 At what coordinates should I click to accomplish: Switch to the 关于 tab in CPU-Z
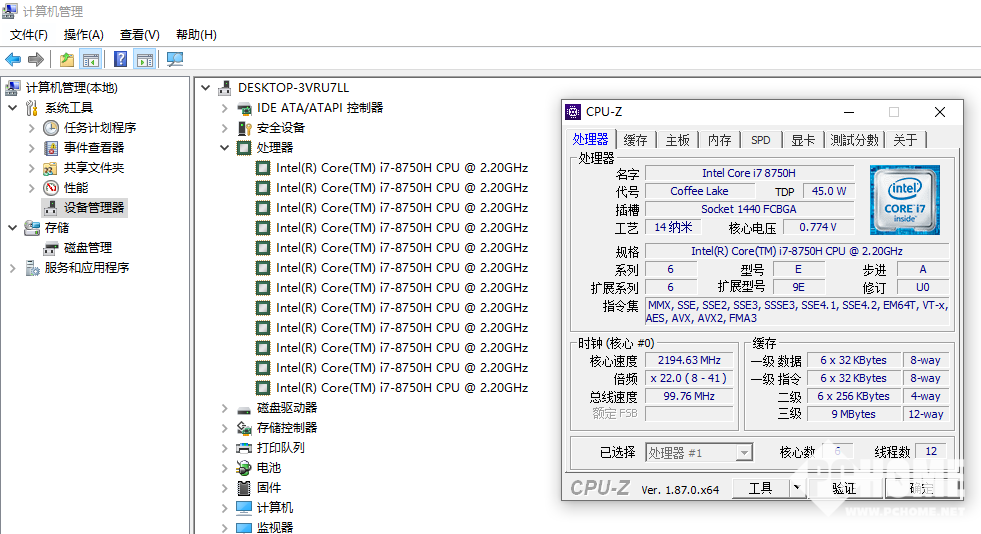[x=905, y=140]
